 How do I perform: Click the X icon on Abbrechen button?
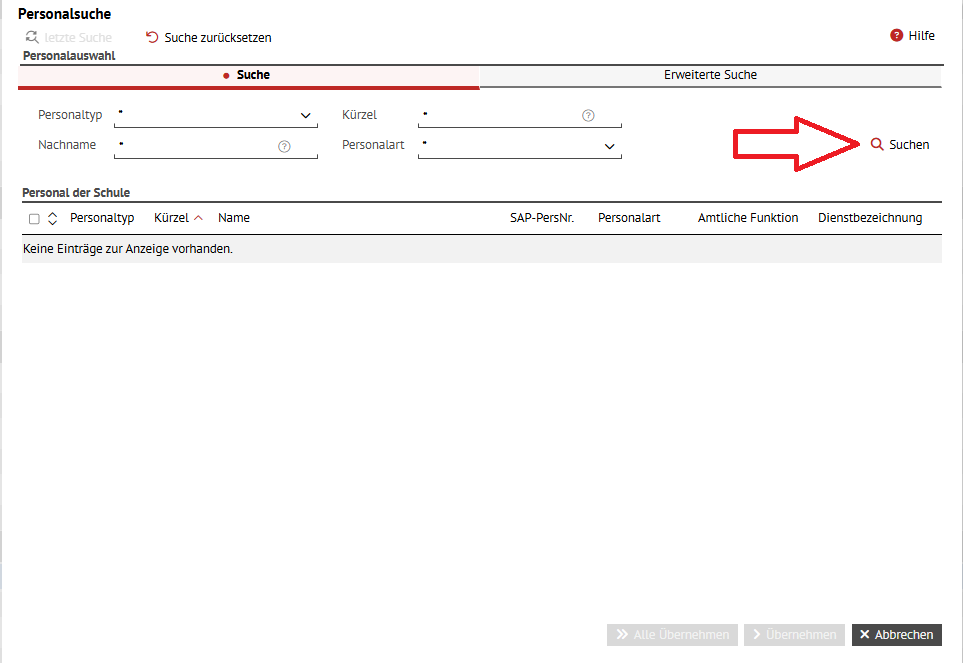865,634
